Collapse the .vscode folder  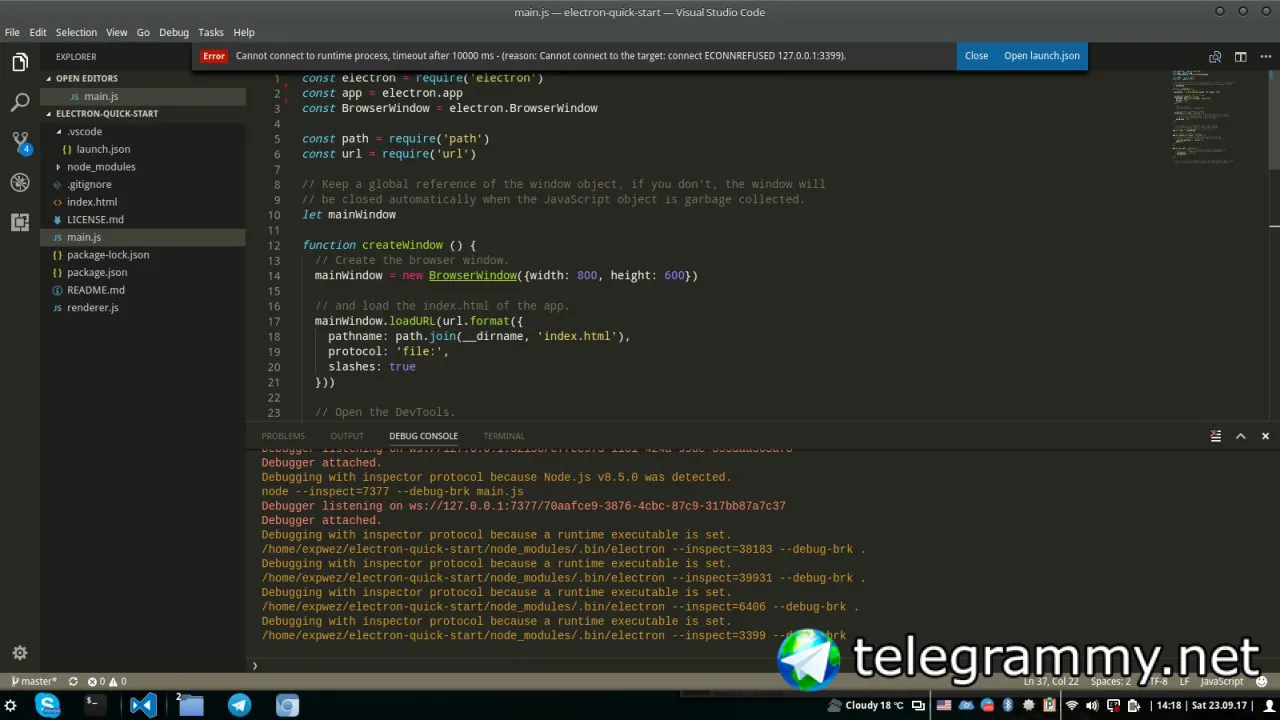click(84, 131)
